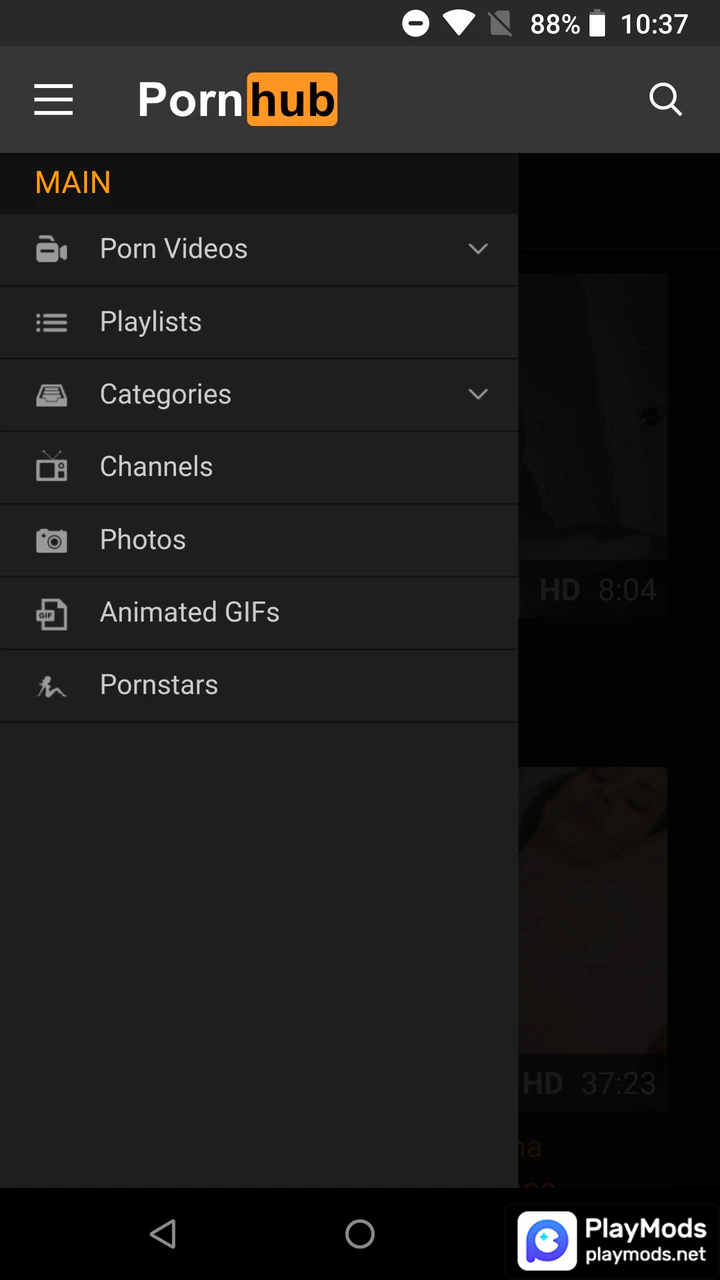This screenshot has height=1280, width=720.
Task: Tap the battery status icon
Action: point(597,23)
